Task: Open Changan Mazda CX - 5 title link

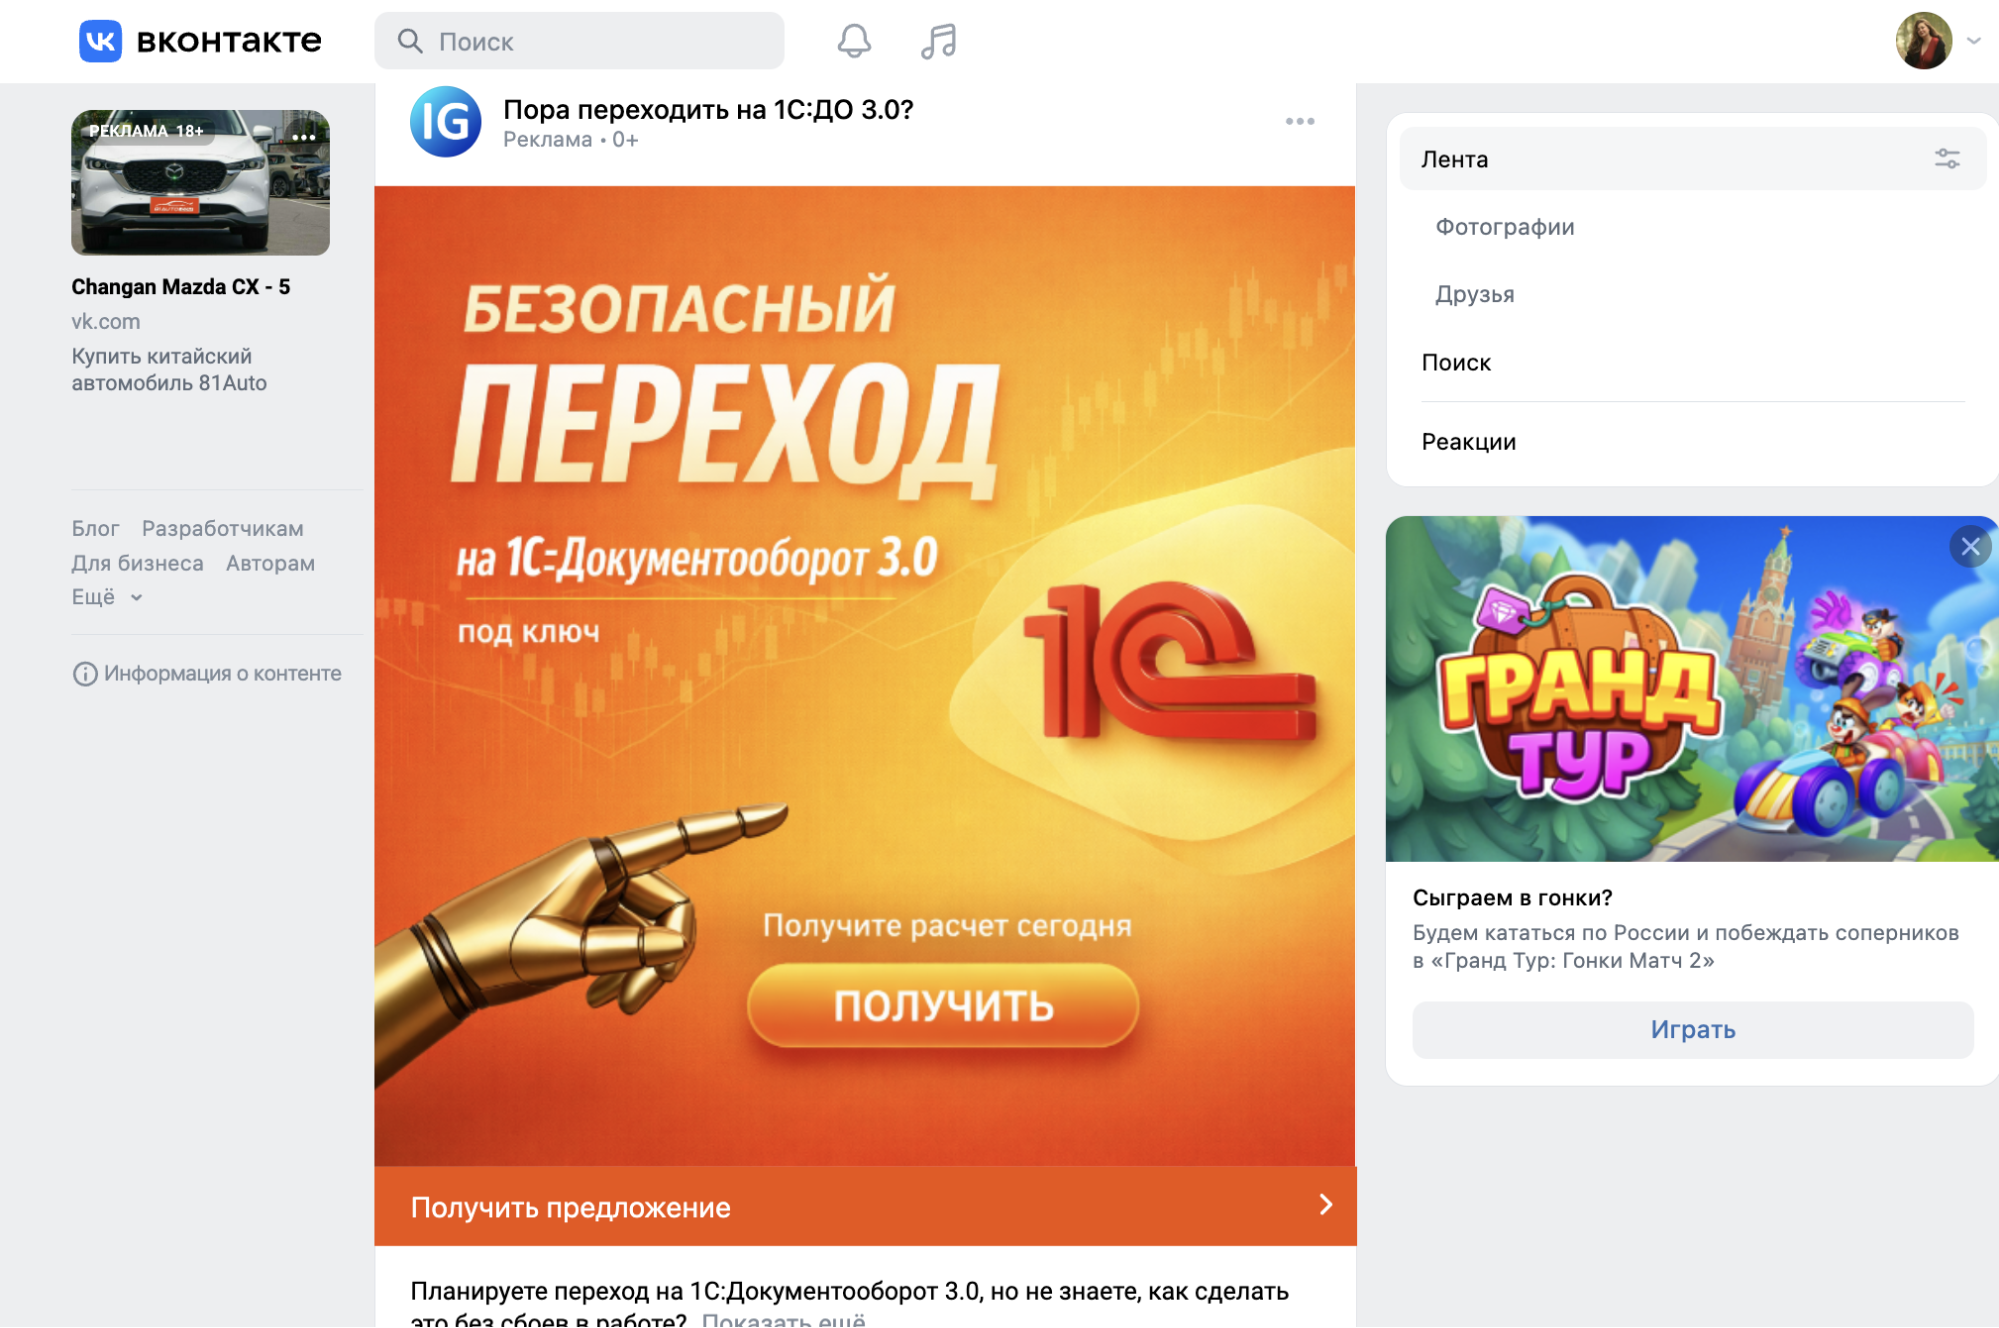Action: (181, 287)
